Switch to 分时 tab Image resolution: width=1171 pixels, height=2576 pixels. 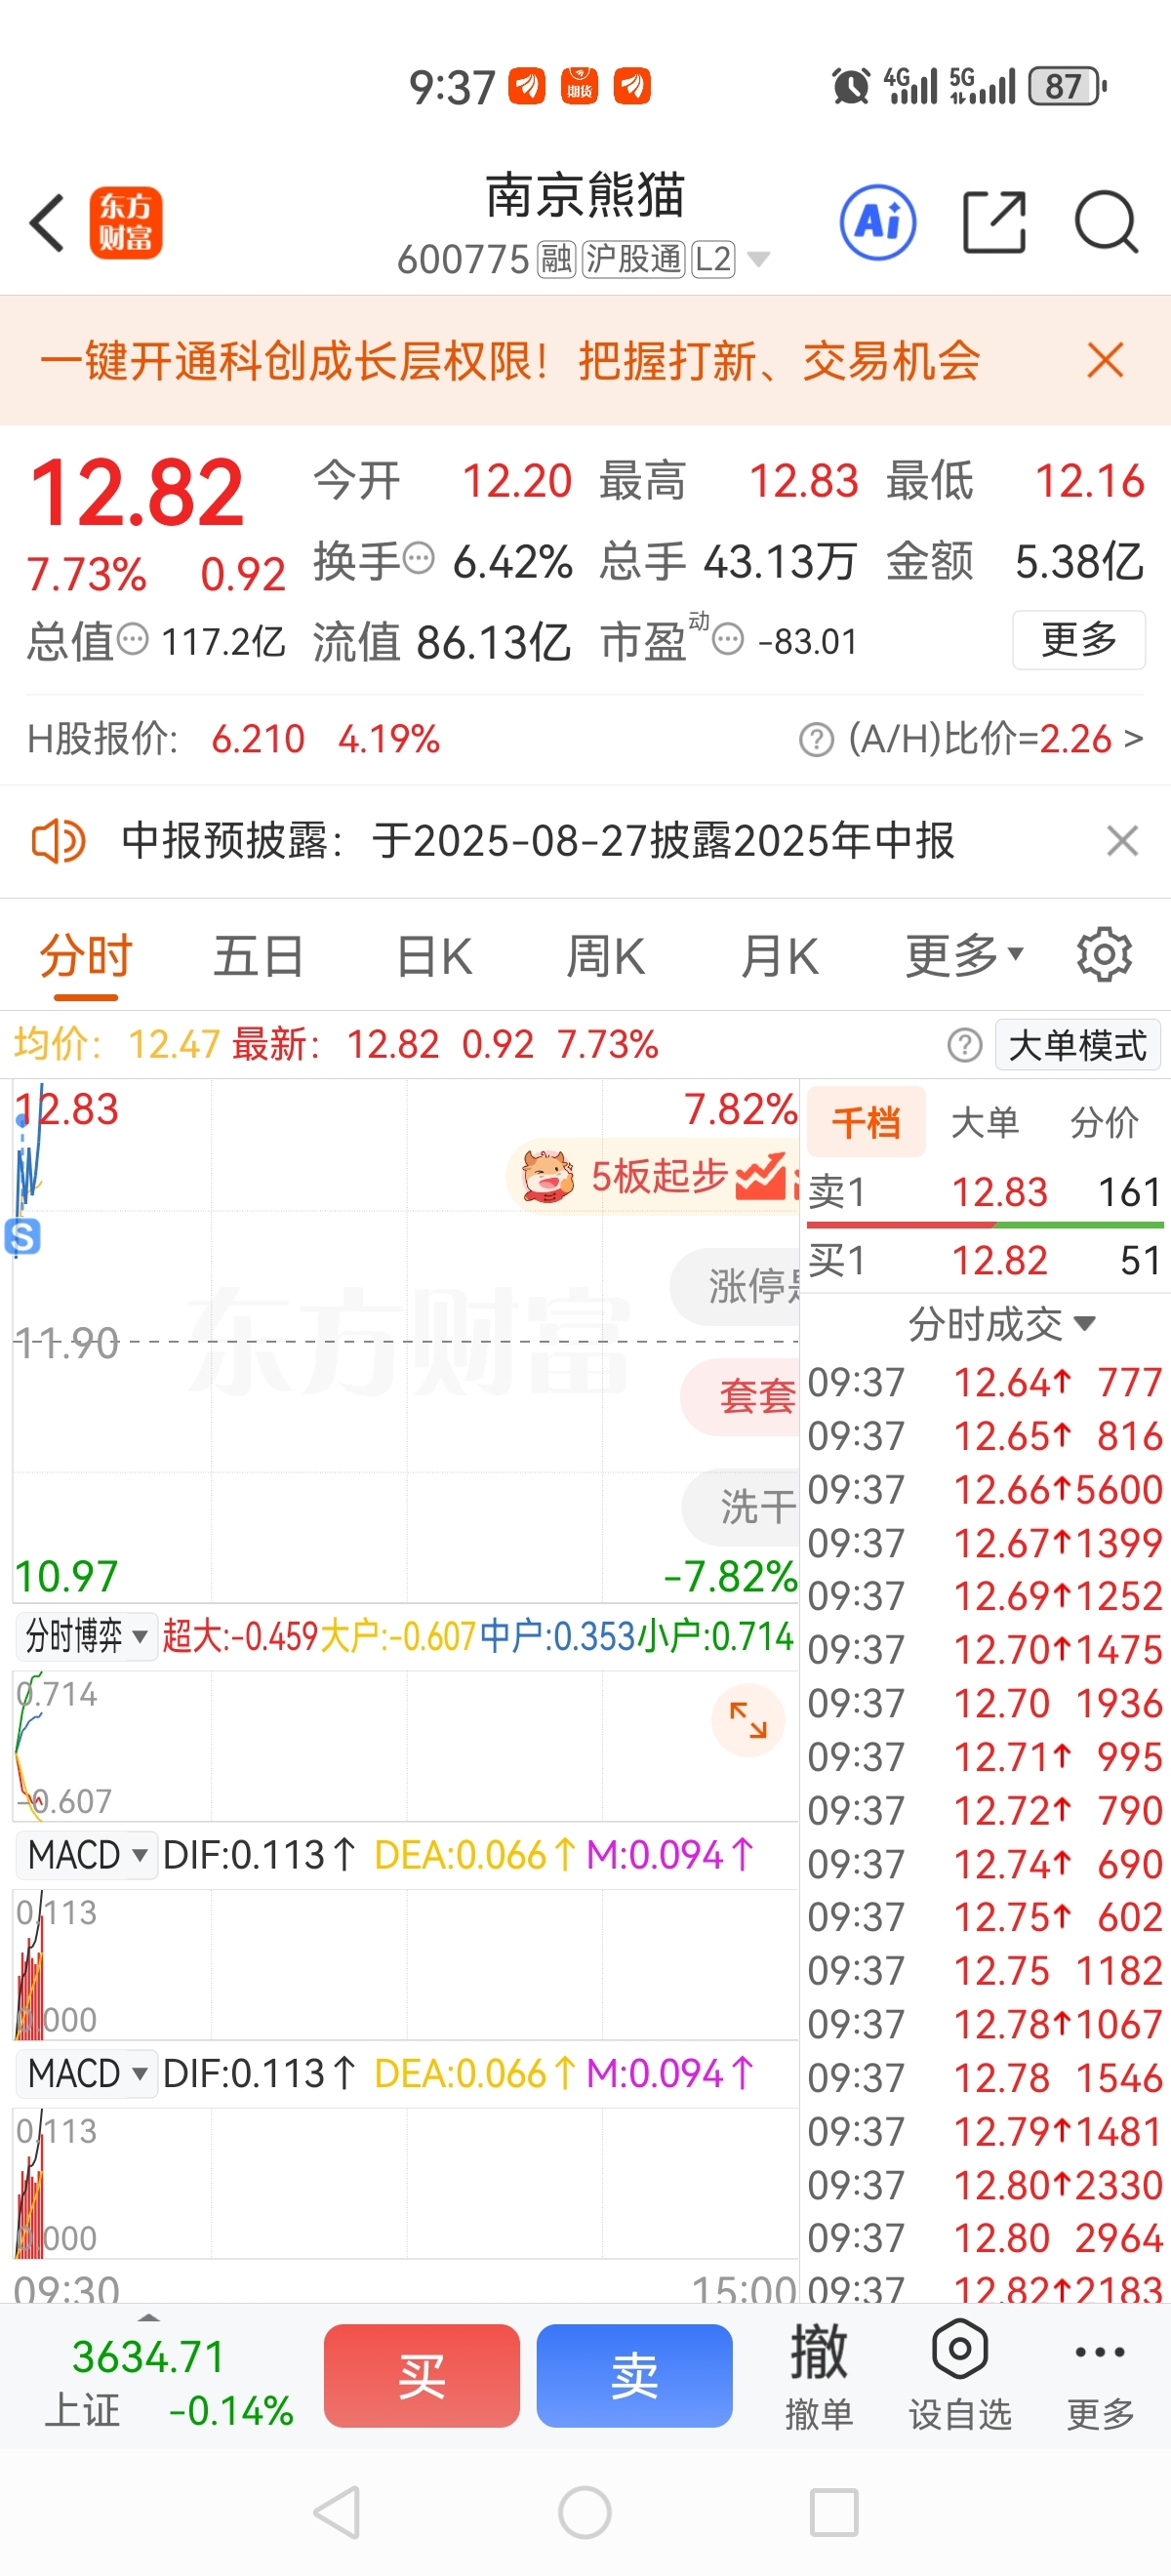point(86,955)
